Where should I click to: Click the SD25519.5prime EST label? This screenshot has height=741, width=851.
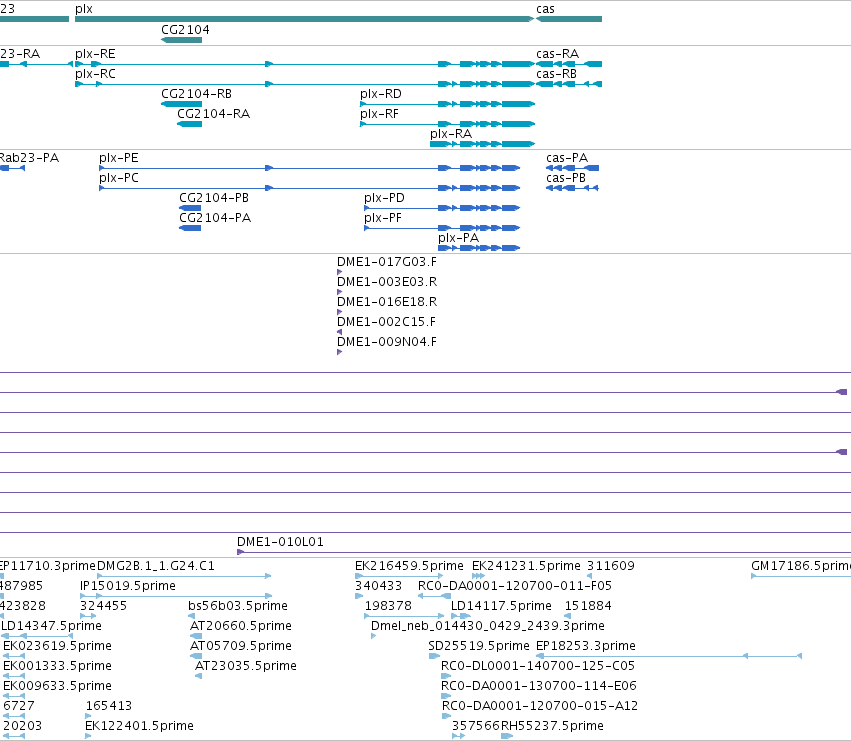[479, 647]
